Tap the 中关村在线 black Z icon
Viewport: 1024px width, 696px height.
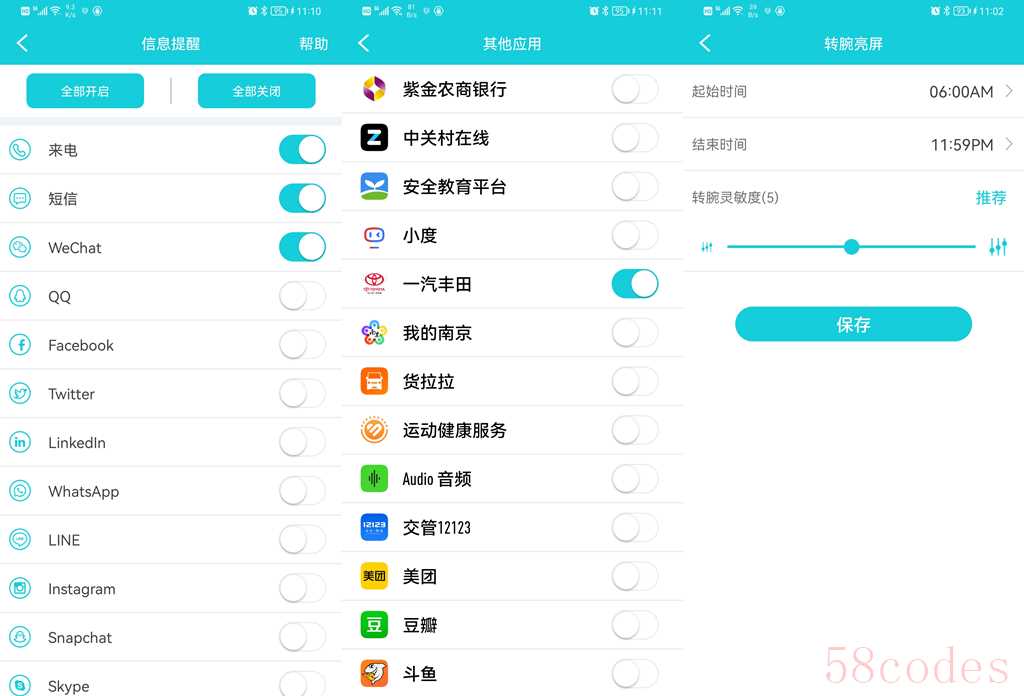click(374, 138)
